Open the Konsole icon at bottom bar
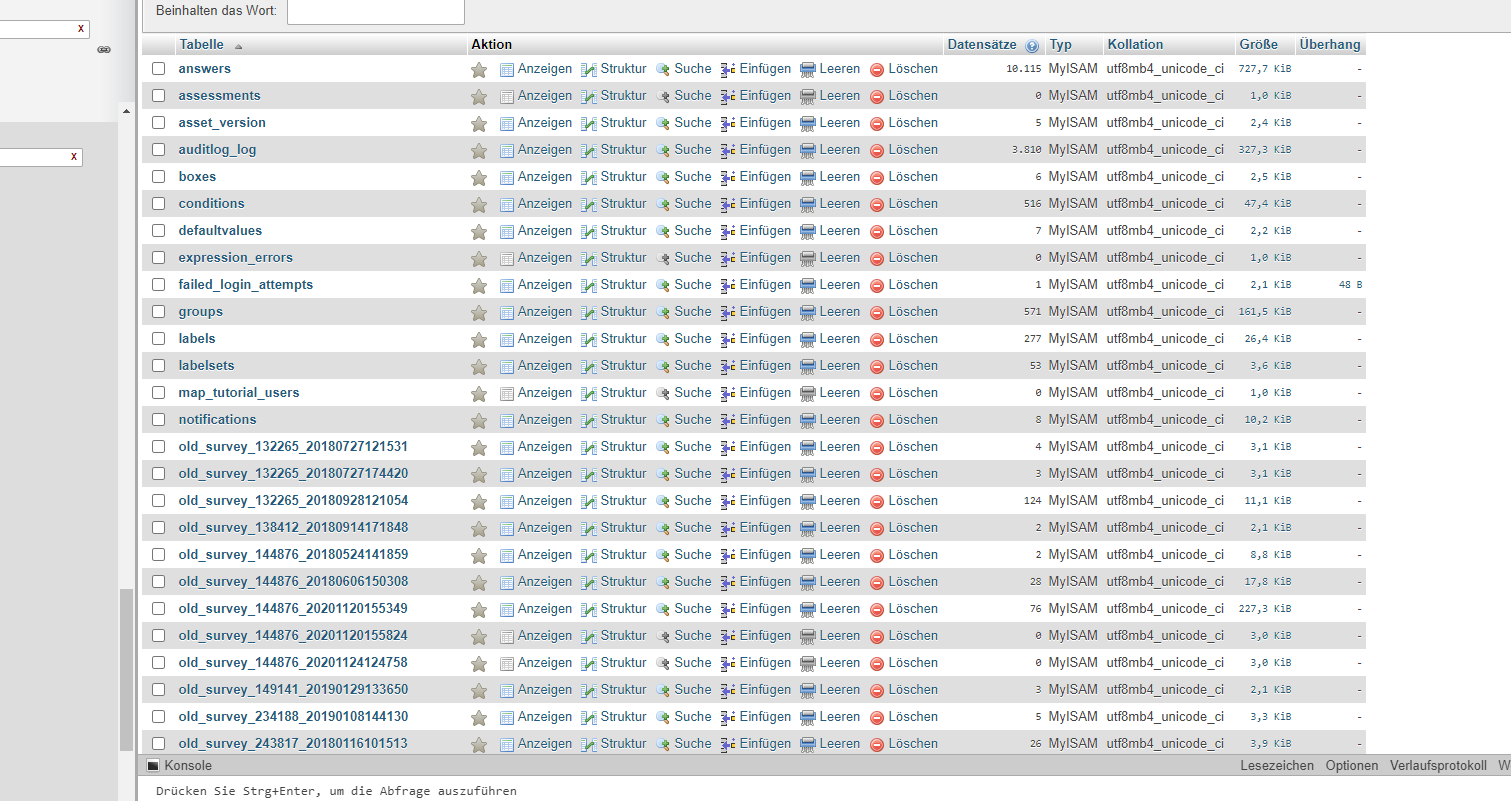This screenshot has width=1511, height=801. tap(153, 766)
